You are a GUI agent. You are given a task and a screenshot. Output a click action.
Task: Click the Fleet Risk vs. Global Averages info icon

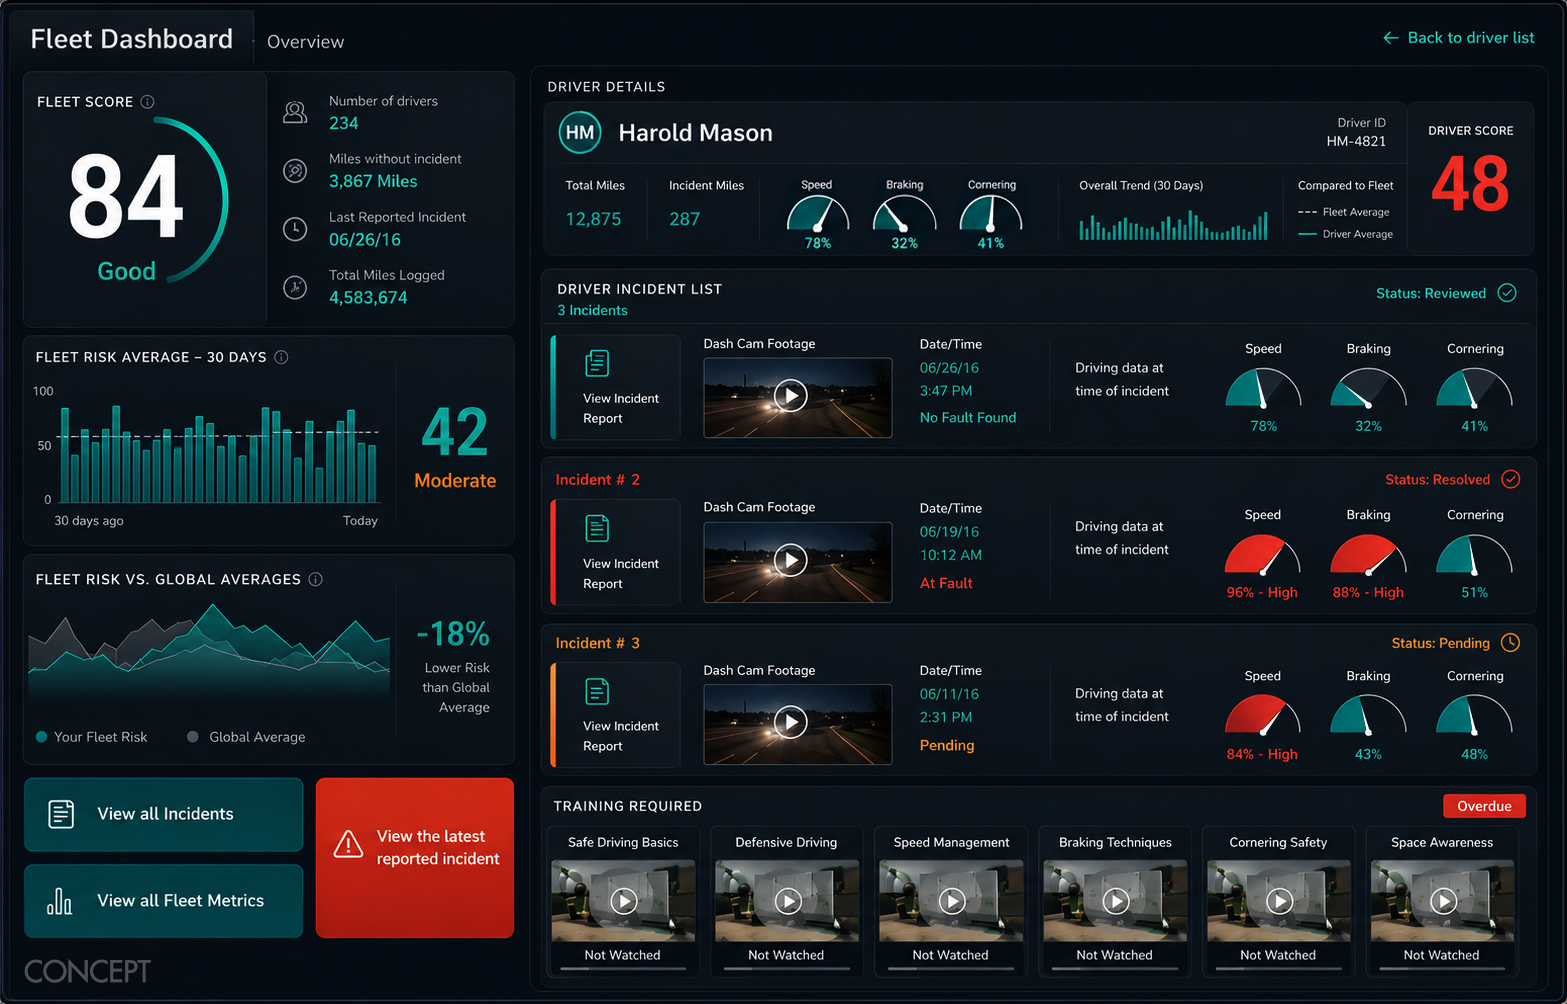click(316, 579)
